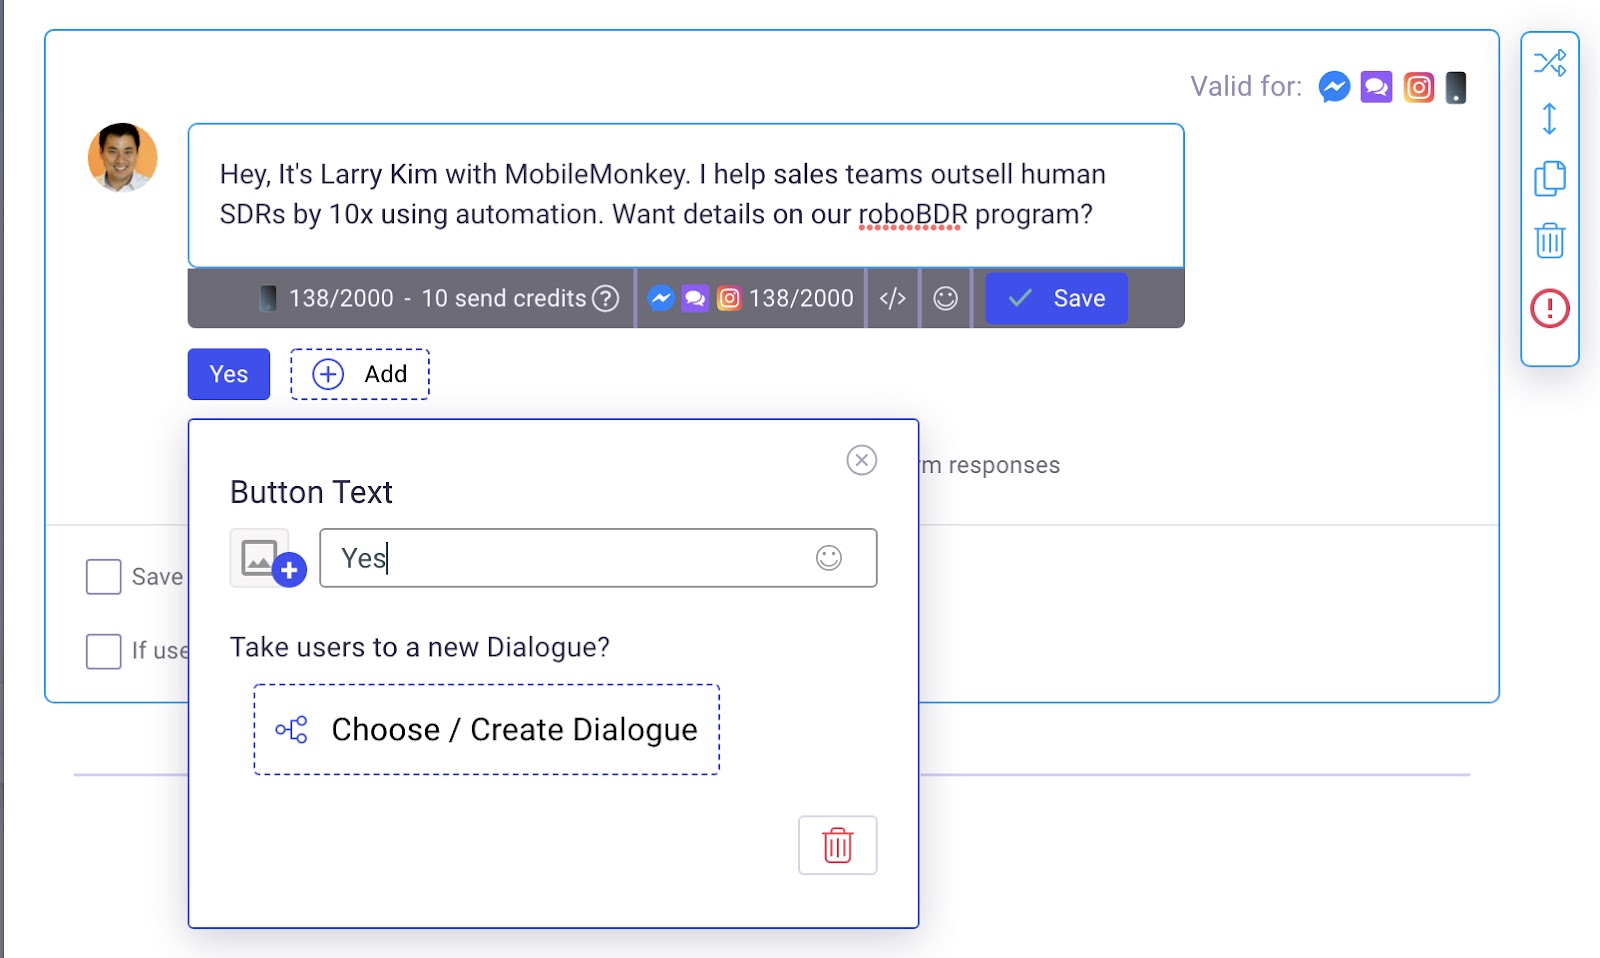Click the SMS character count 138/2000
The height and width of the screenshot is (958, 1600).
[341, 298]
